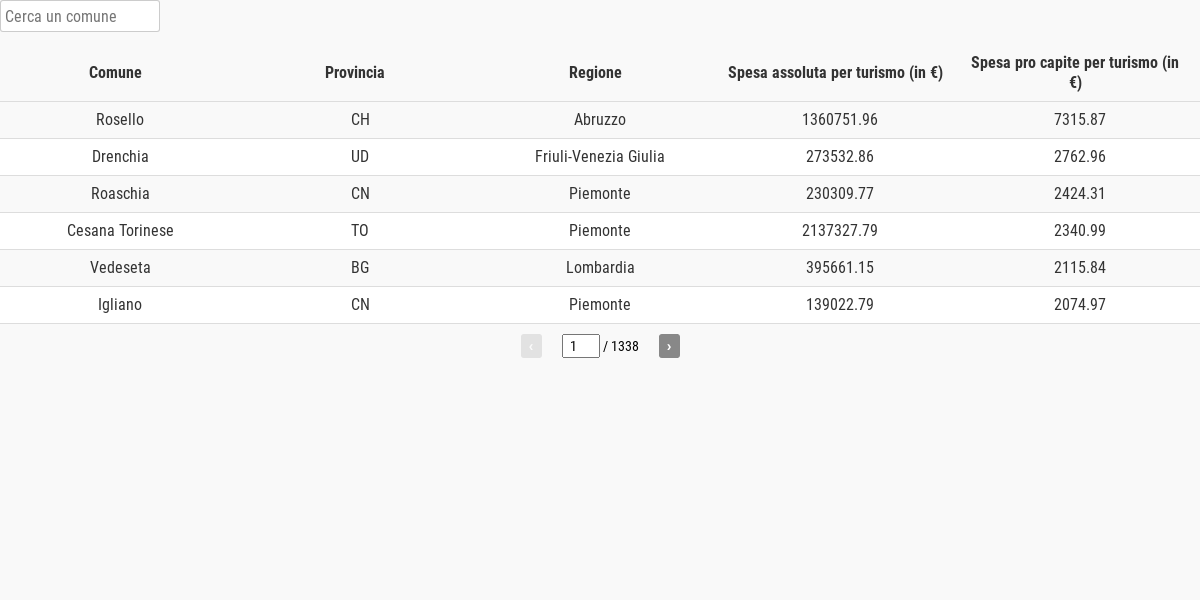
Task: Click the 2137327.79 spesa value
Action: (840, 231)
